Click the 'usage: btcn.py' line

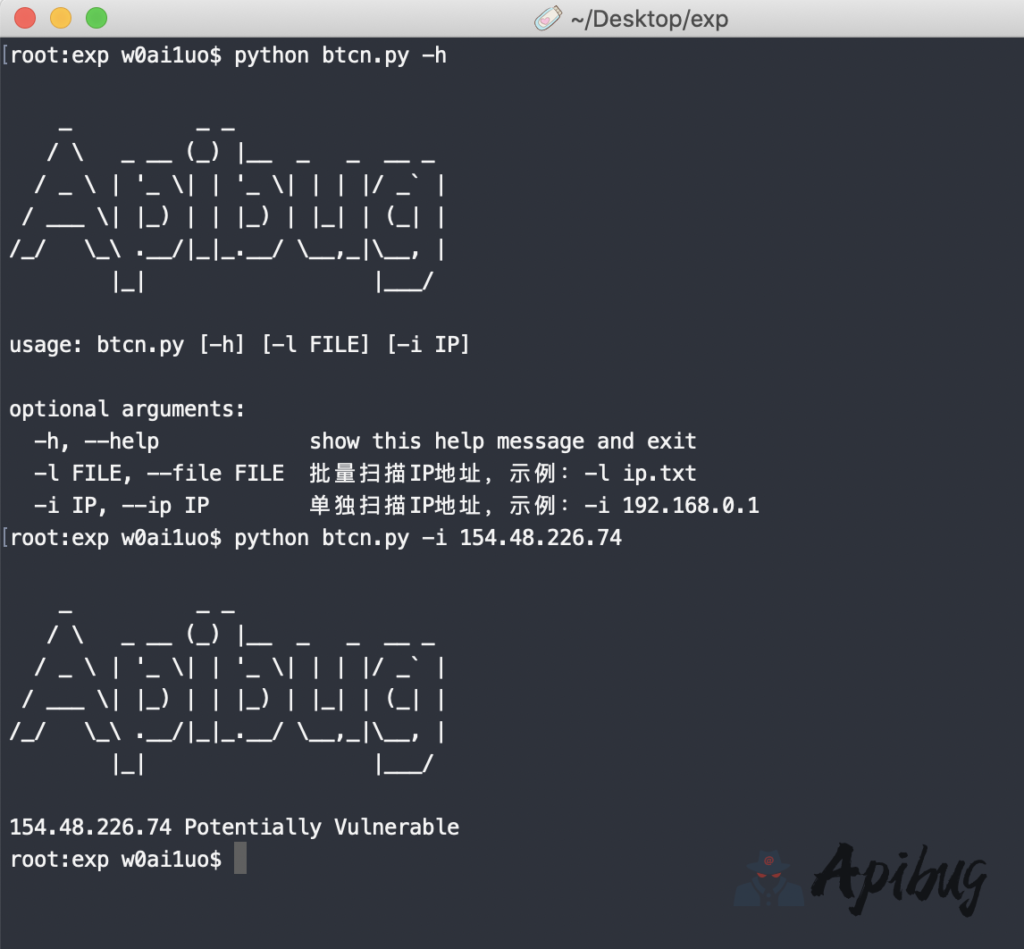pos(239,345)
